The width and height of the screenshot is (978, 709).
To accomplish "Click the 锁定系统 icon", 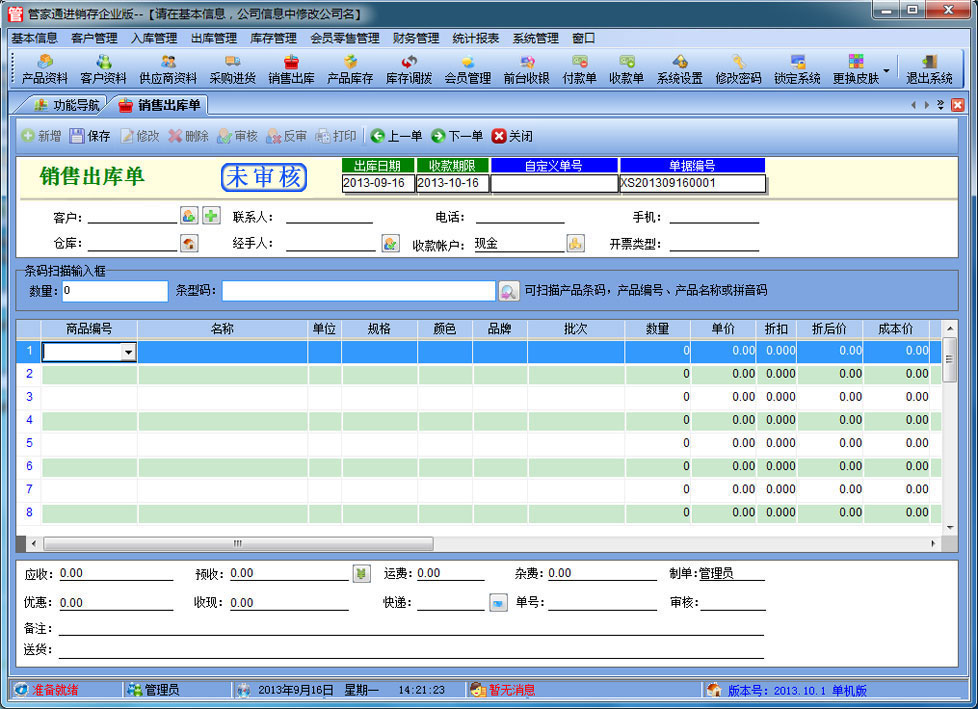I will (797, 69).
